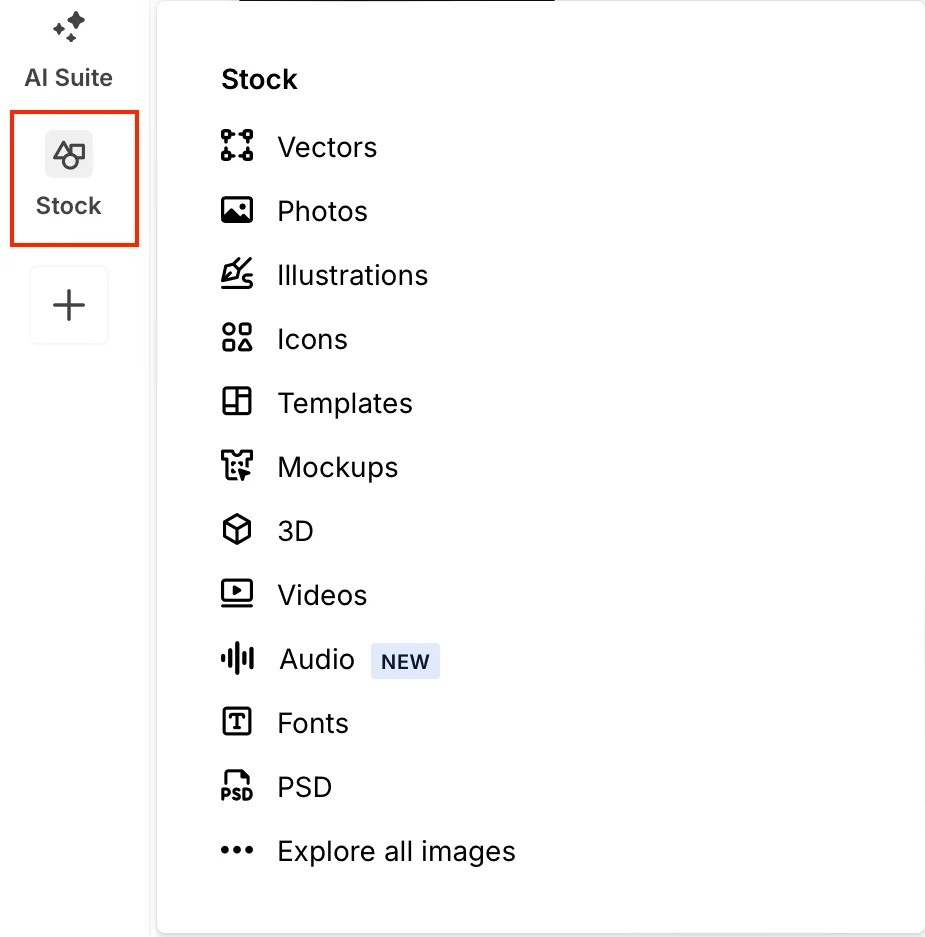
Task: Open the Stock sidebar section
Action: [x=69, y=177]
